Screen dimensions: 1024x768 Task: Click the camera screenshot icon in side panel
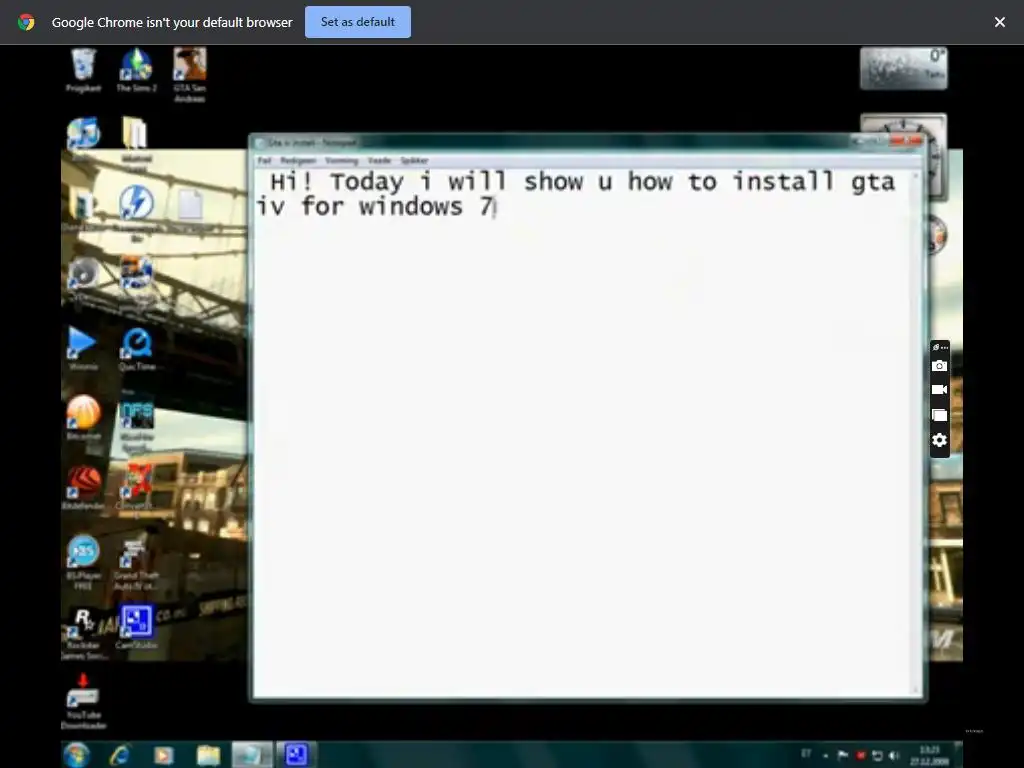939,366
